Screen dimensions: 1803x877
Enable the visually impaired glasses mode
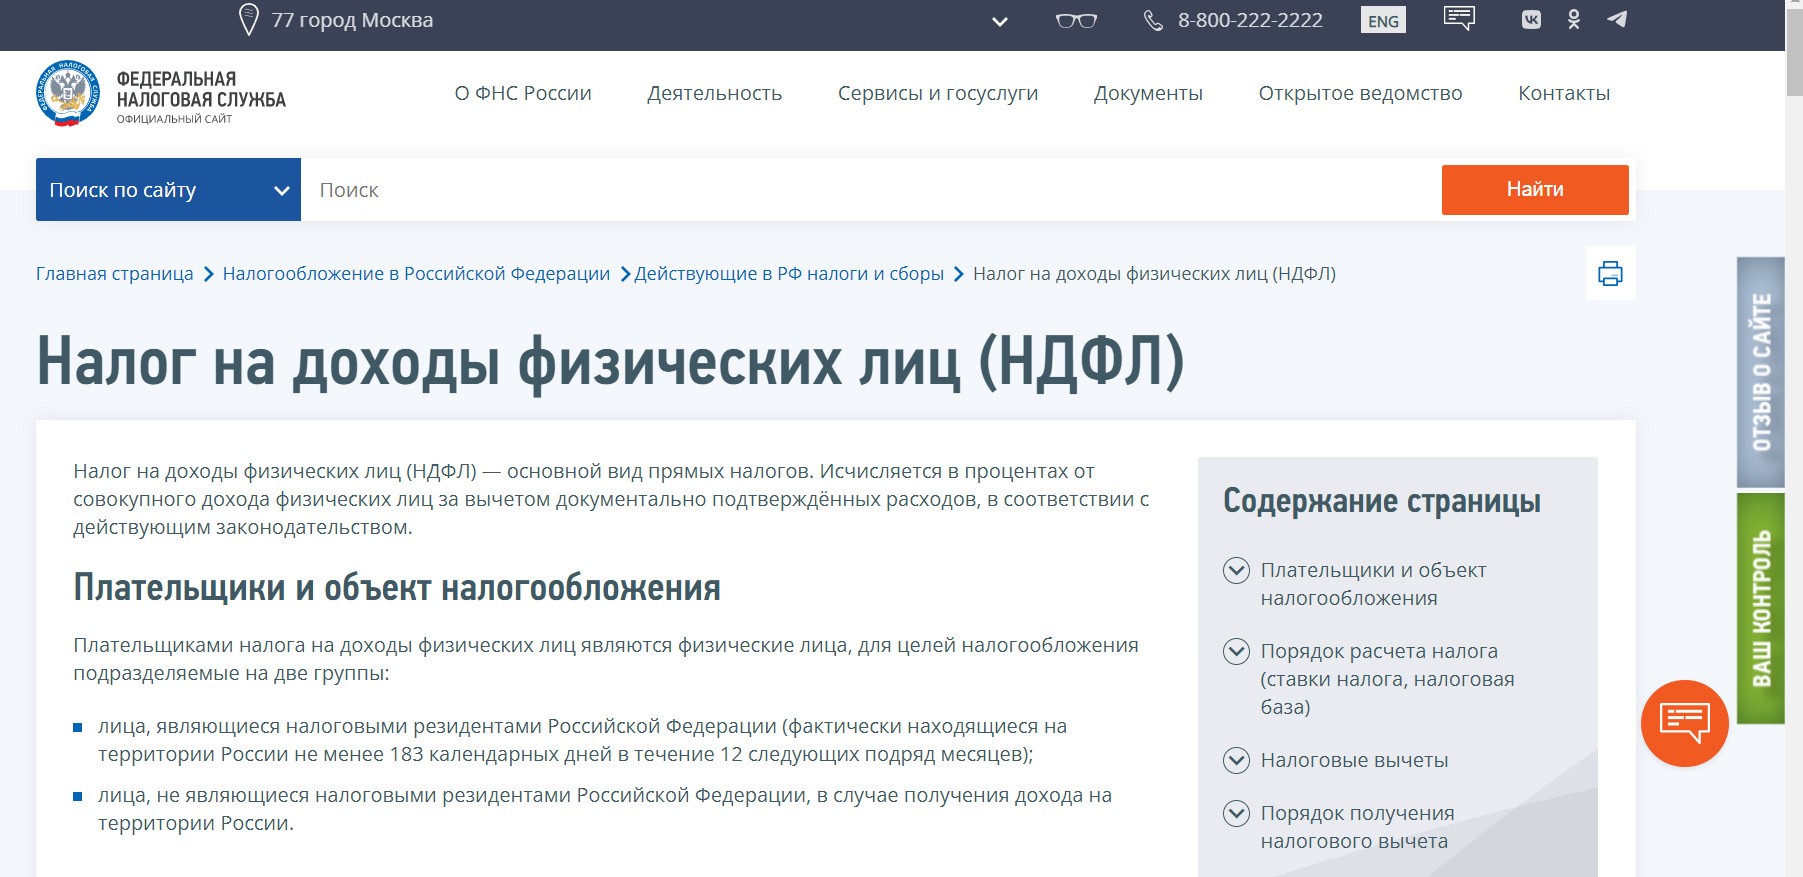point(1076,20)
